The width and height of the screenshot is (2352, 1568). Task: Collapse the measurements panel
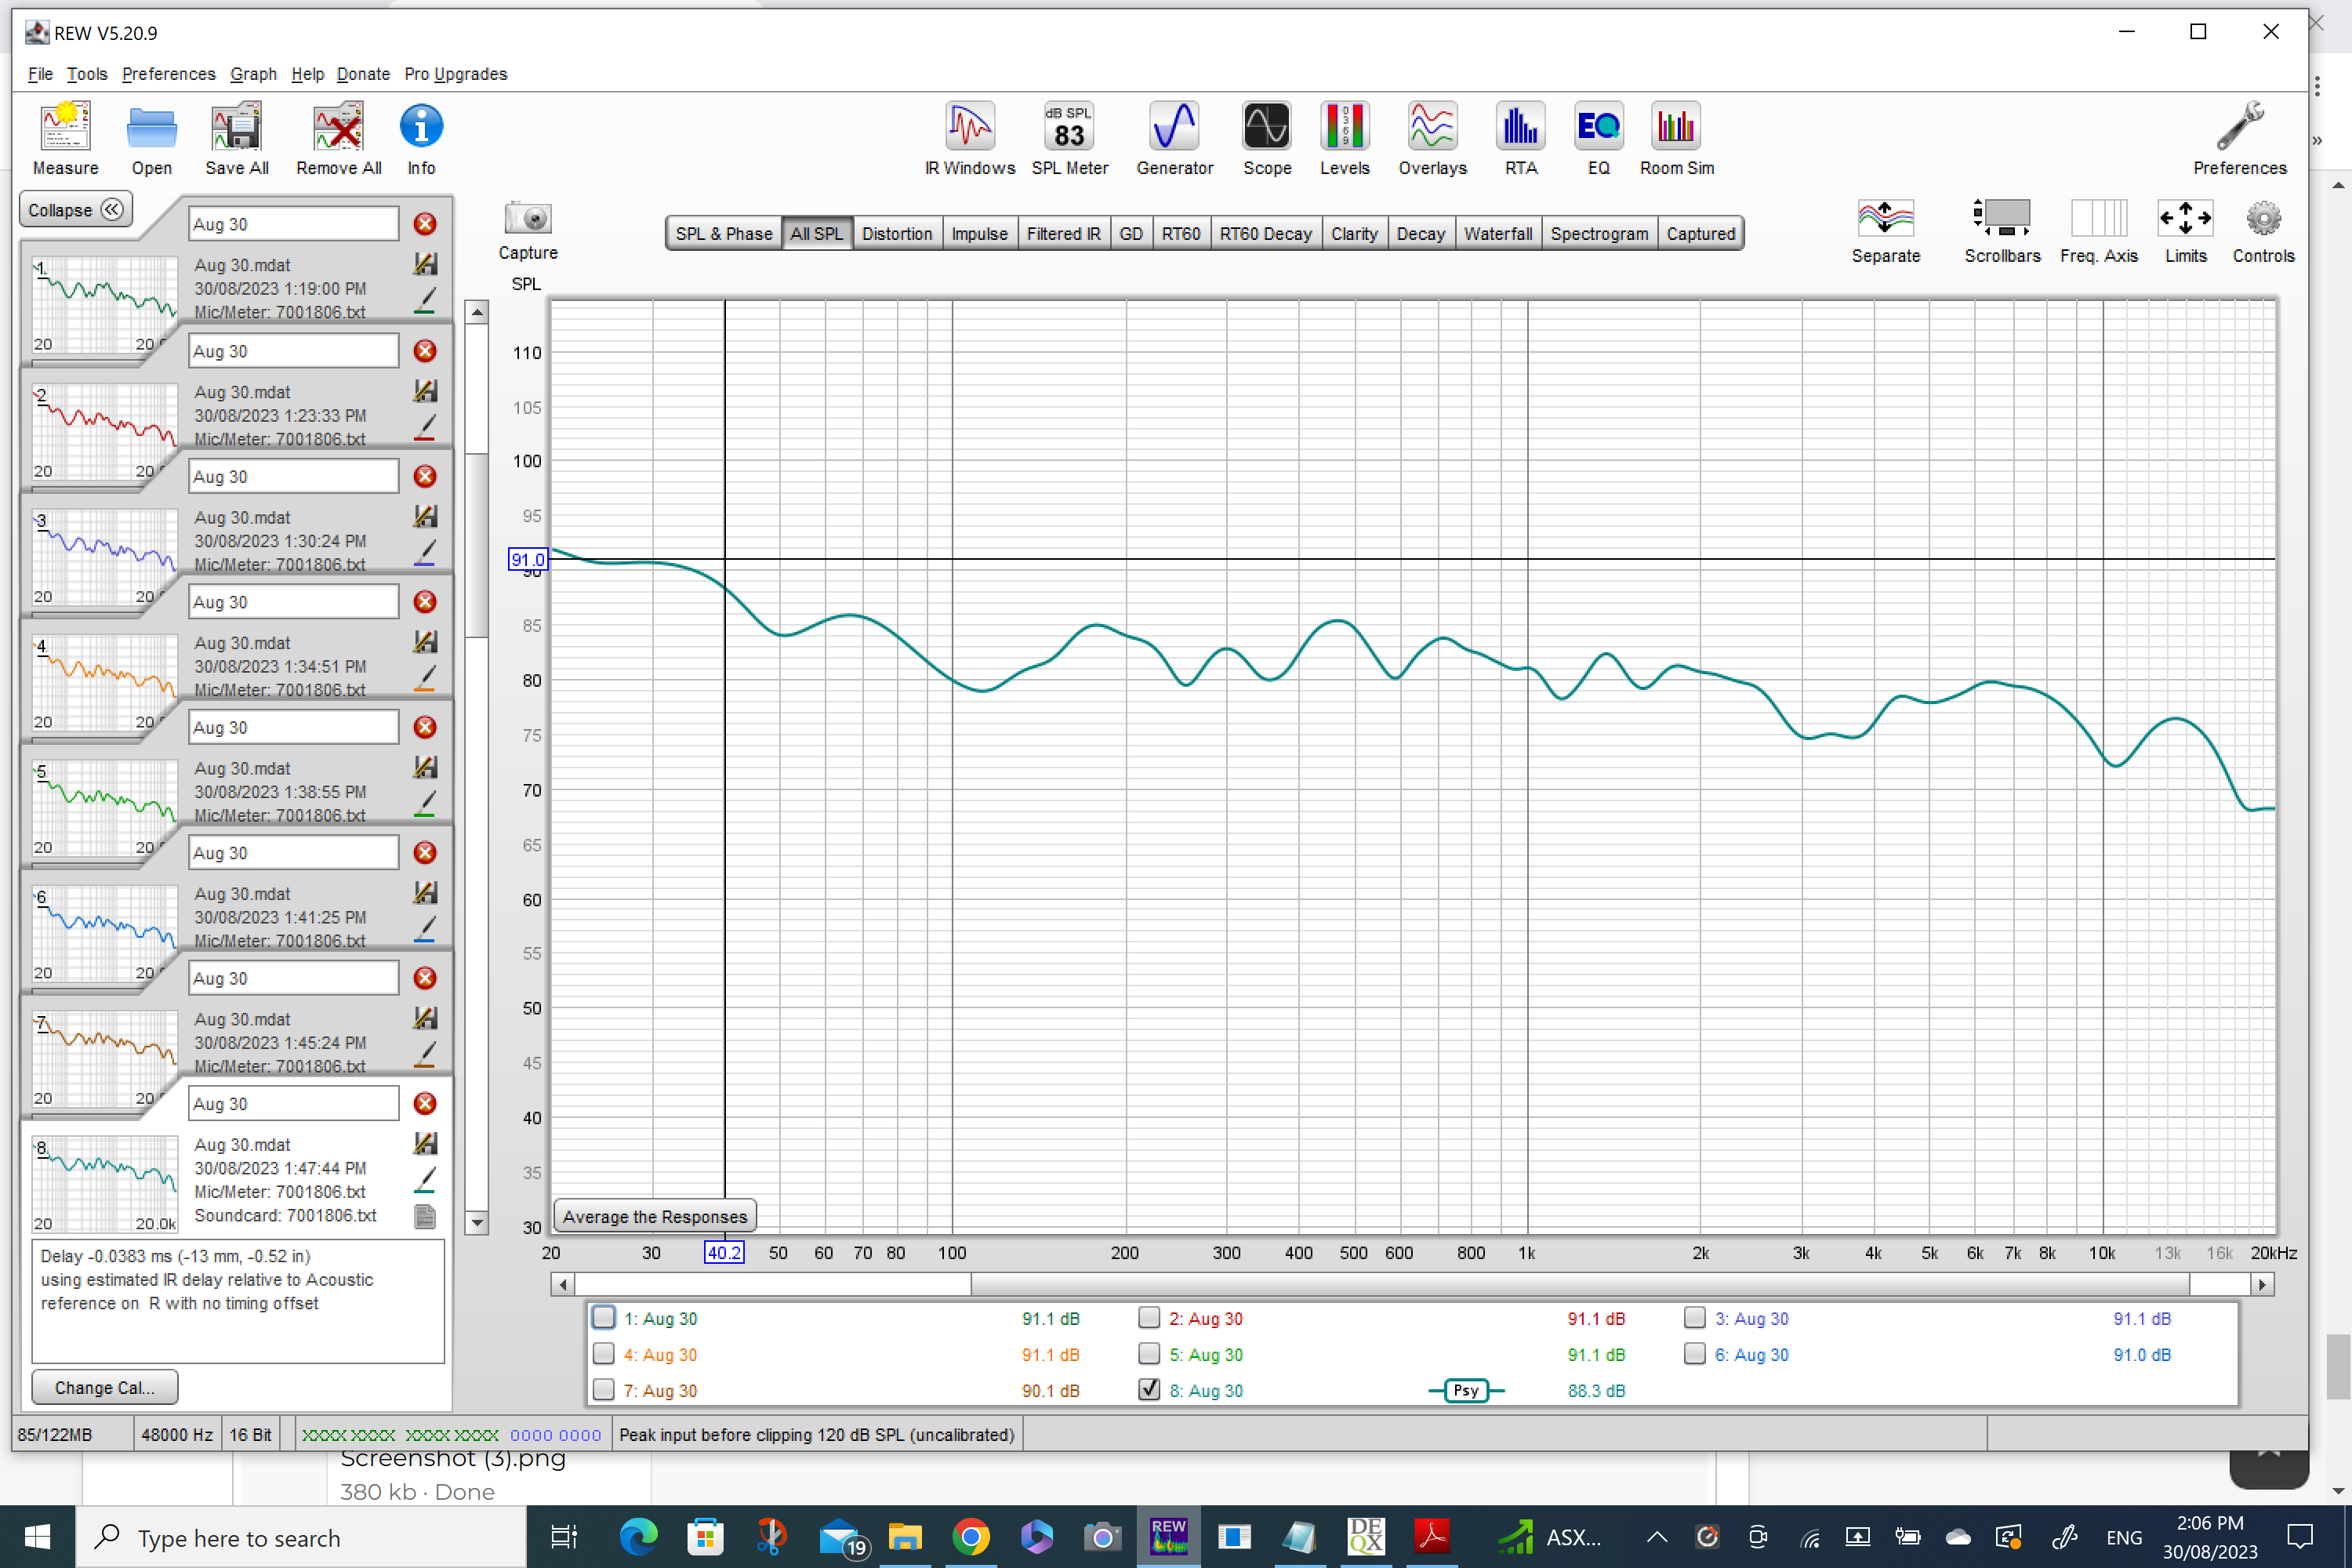[x=75, y=210]
